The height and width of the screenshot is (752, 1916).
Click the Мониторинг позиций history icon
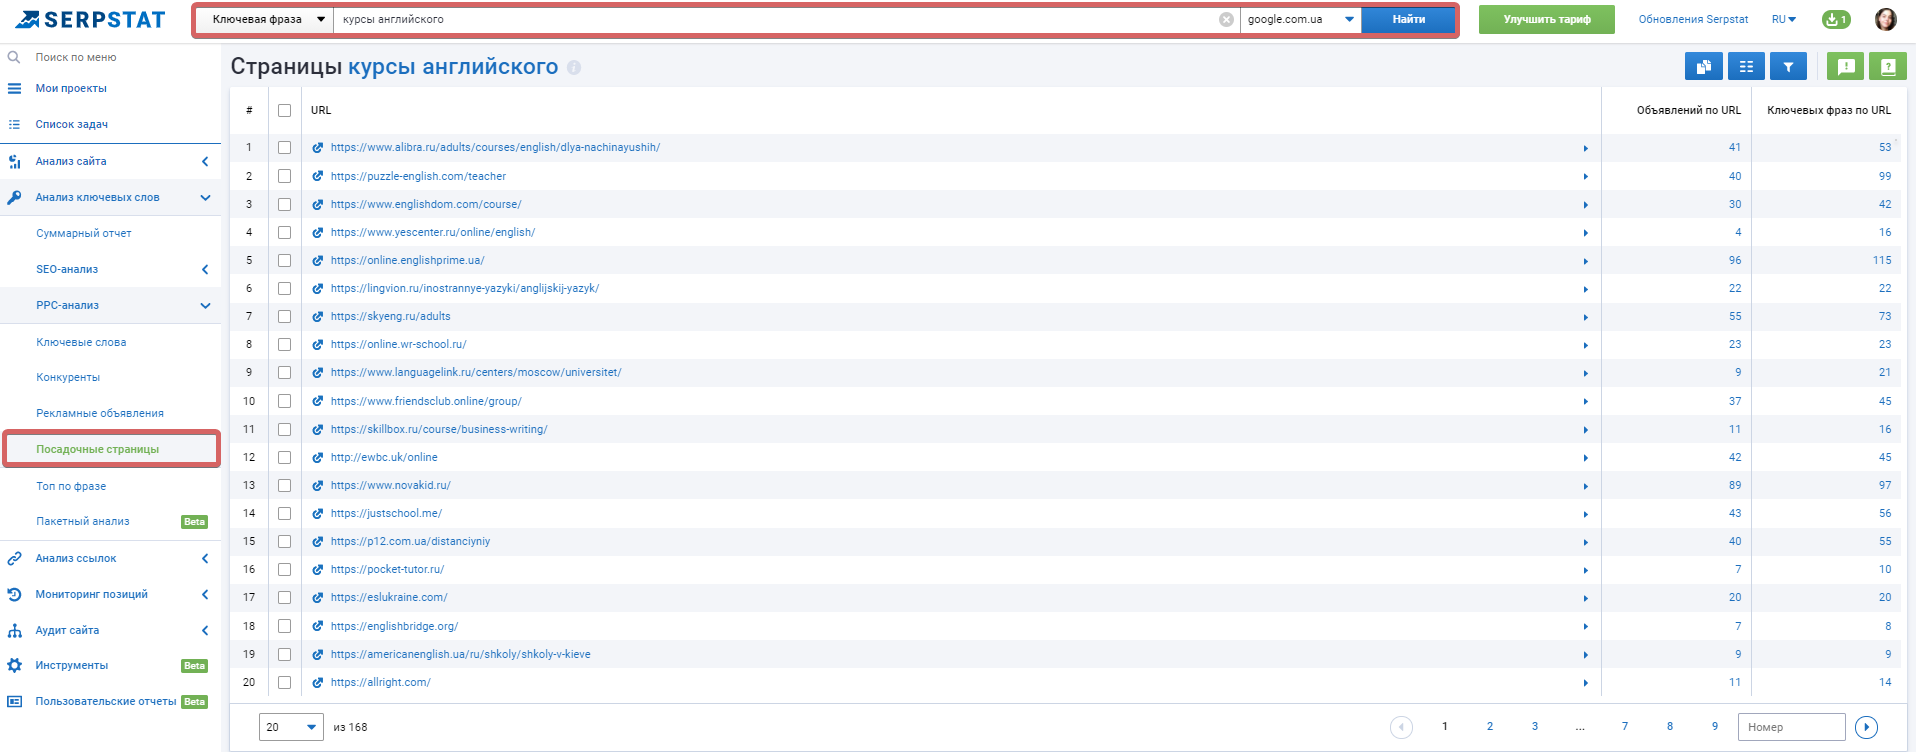pyautogui.click(x=14, y=594)
